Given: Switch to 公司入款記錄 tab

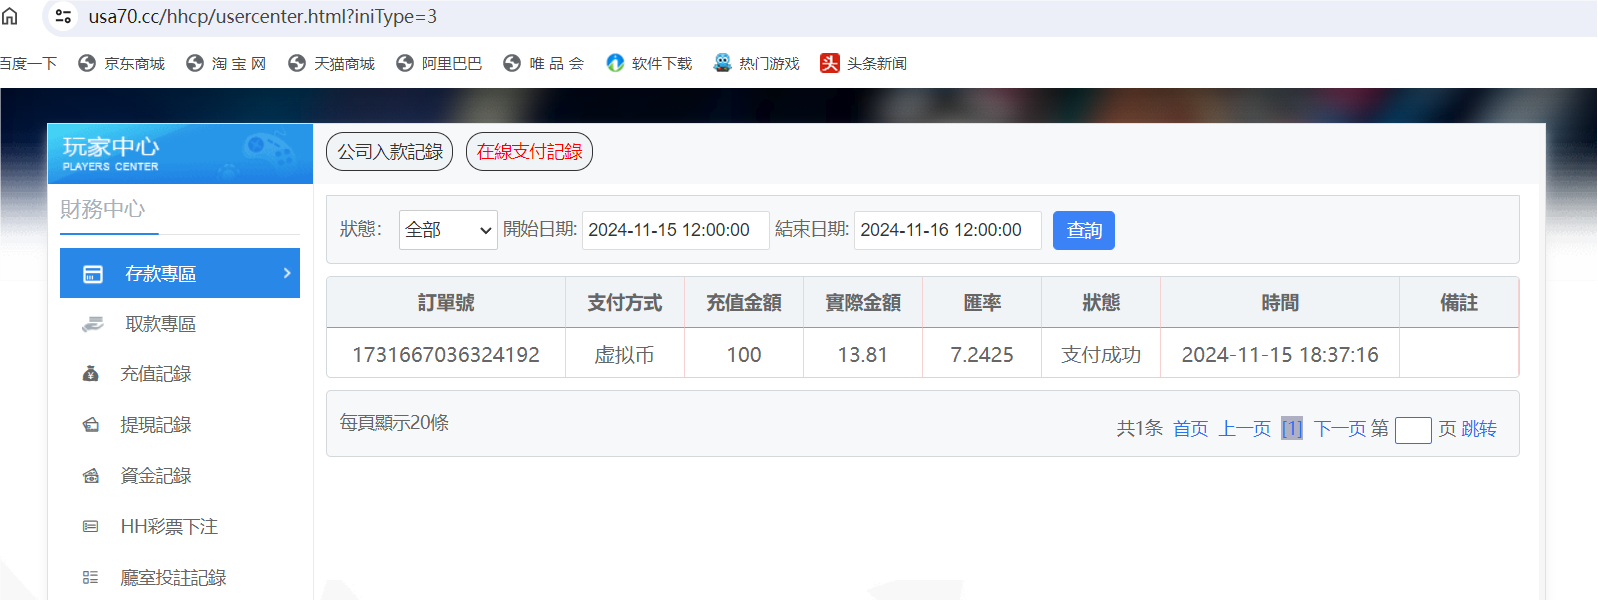Looking at the screenshot, I should click(x=389, y=152).
